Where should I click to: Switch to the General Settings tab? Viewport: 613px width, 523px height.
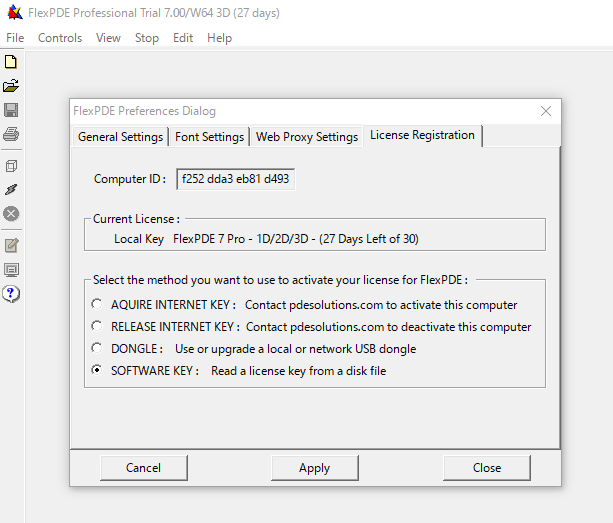click(x=120, y=137)
